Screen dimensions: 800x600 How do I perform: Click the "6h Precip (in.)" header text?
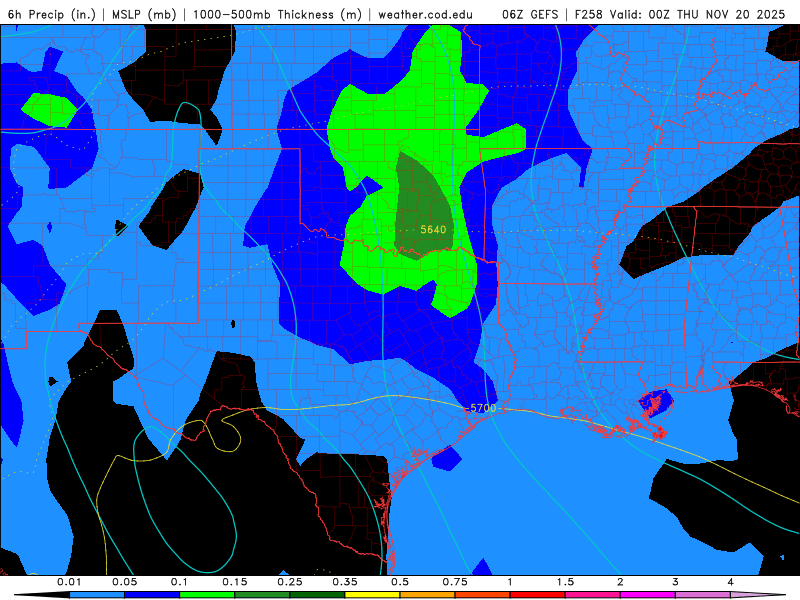(x=52, y=14)
